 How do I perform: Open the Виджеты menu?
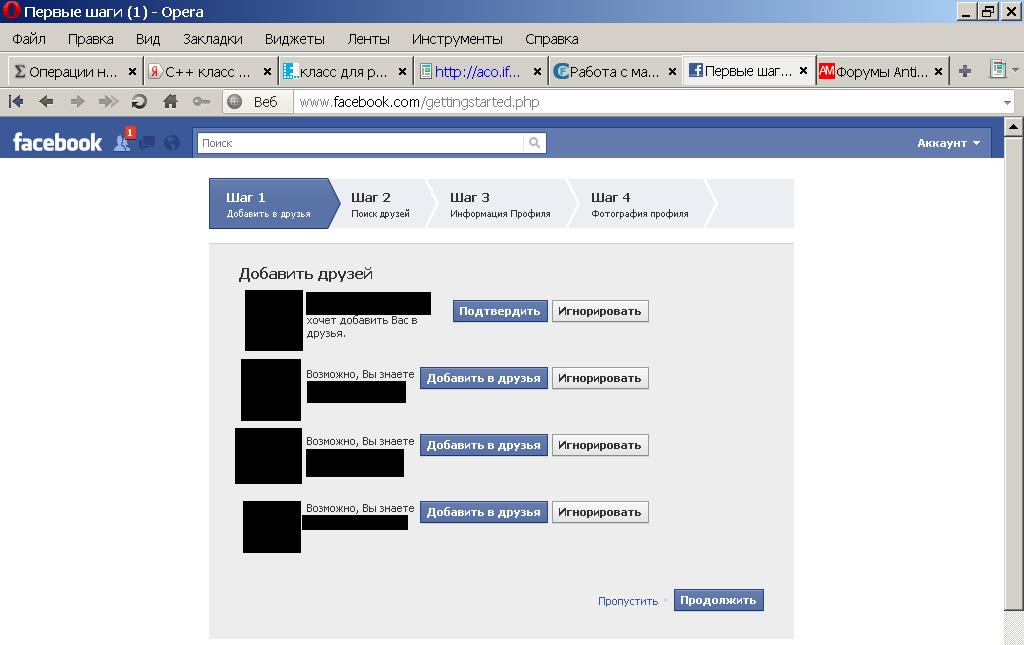[x=295, y=39]
